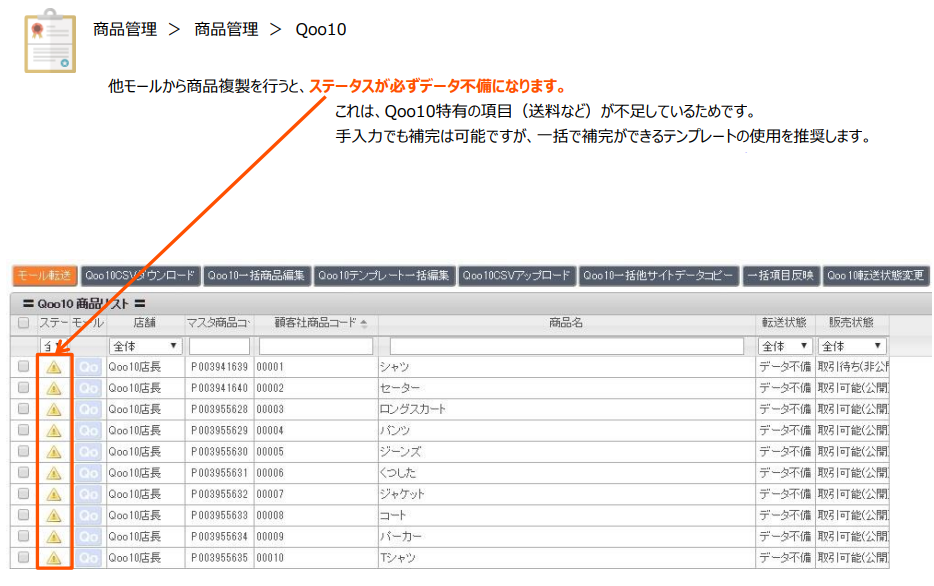The width and height of the screenshot is (934, 586).
Task: Open the 店舗 filter dropdown
Action: pyautogui.click(x=145, y=346)
